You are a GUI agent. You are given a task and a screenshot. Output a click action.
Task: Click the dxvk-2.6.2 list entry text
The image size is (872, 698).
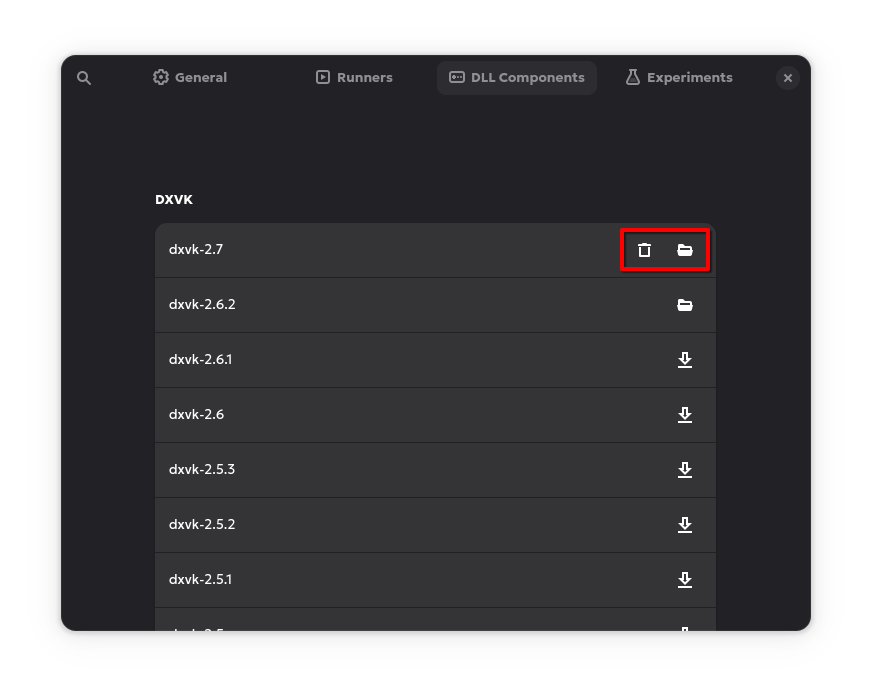pyautogui.click(x=202, y=305)
